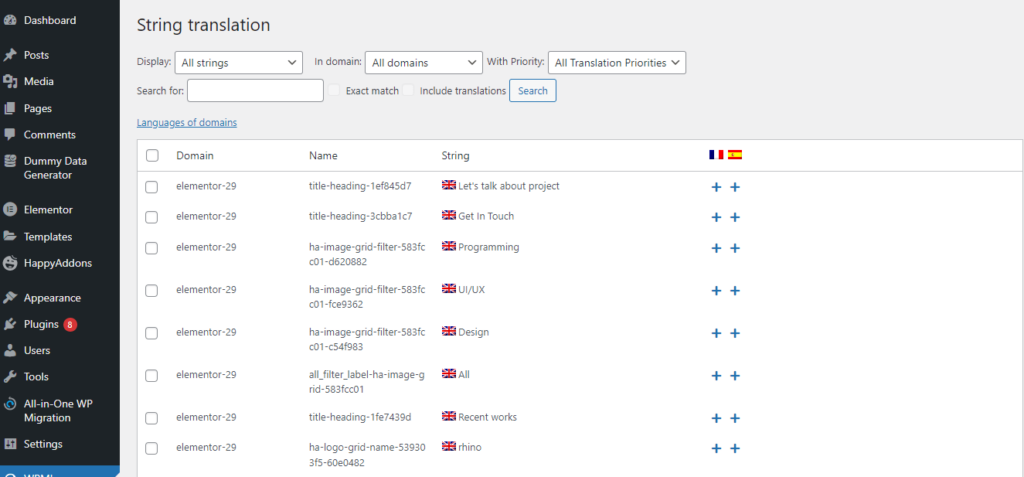This screenshot has height=477, width=1024.
Task: Click the Spanish flag column header
Action: (735, 155)
